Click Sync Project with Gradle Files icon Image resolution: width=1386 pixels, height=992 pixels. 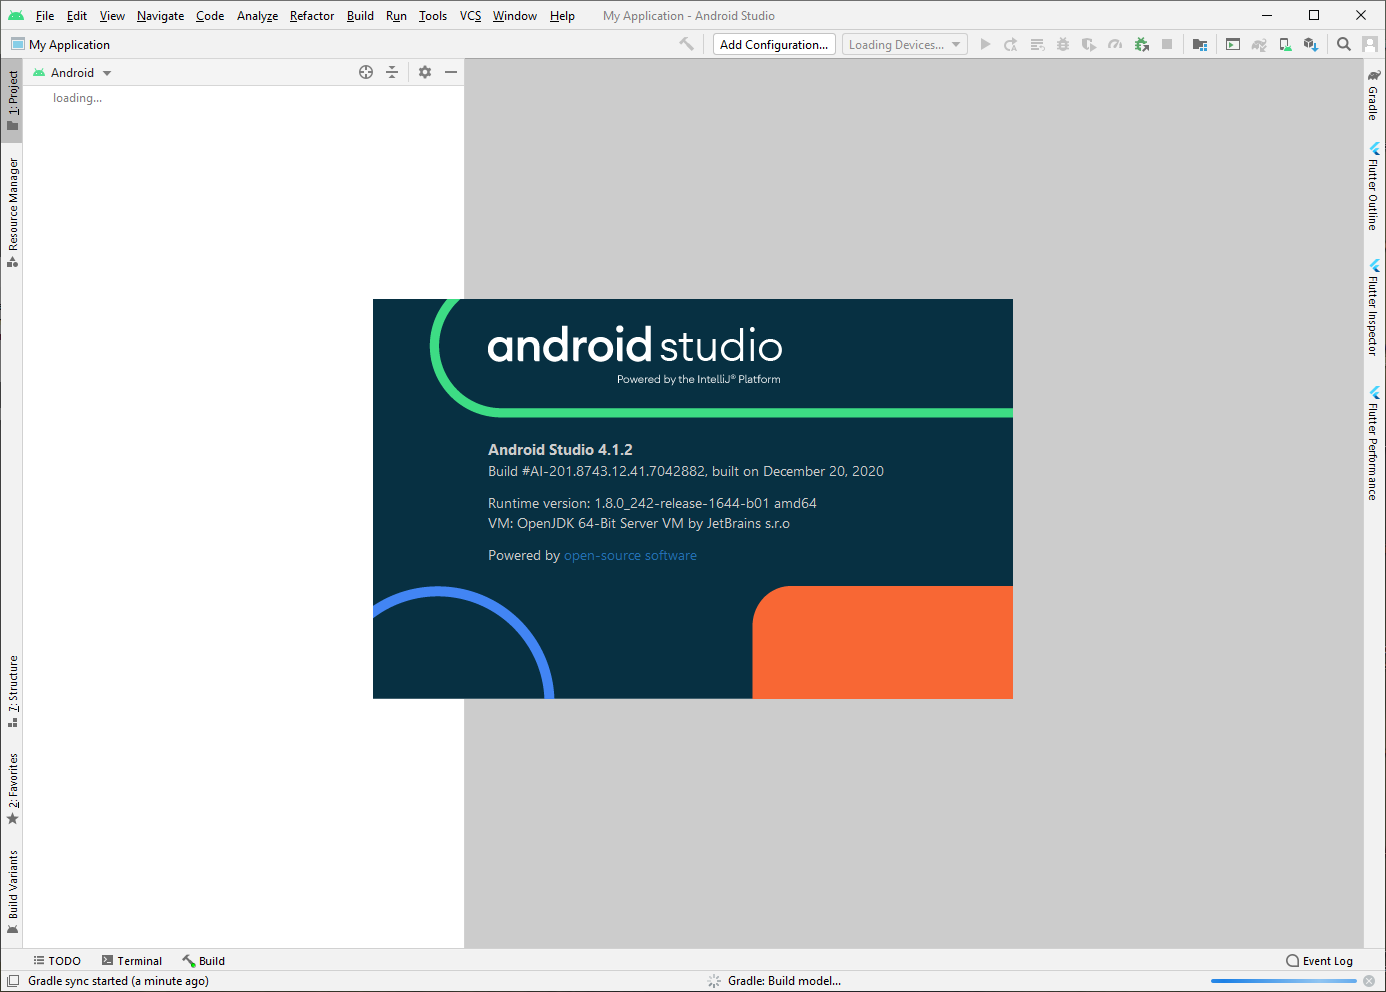click(x=1259, y=44)
